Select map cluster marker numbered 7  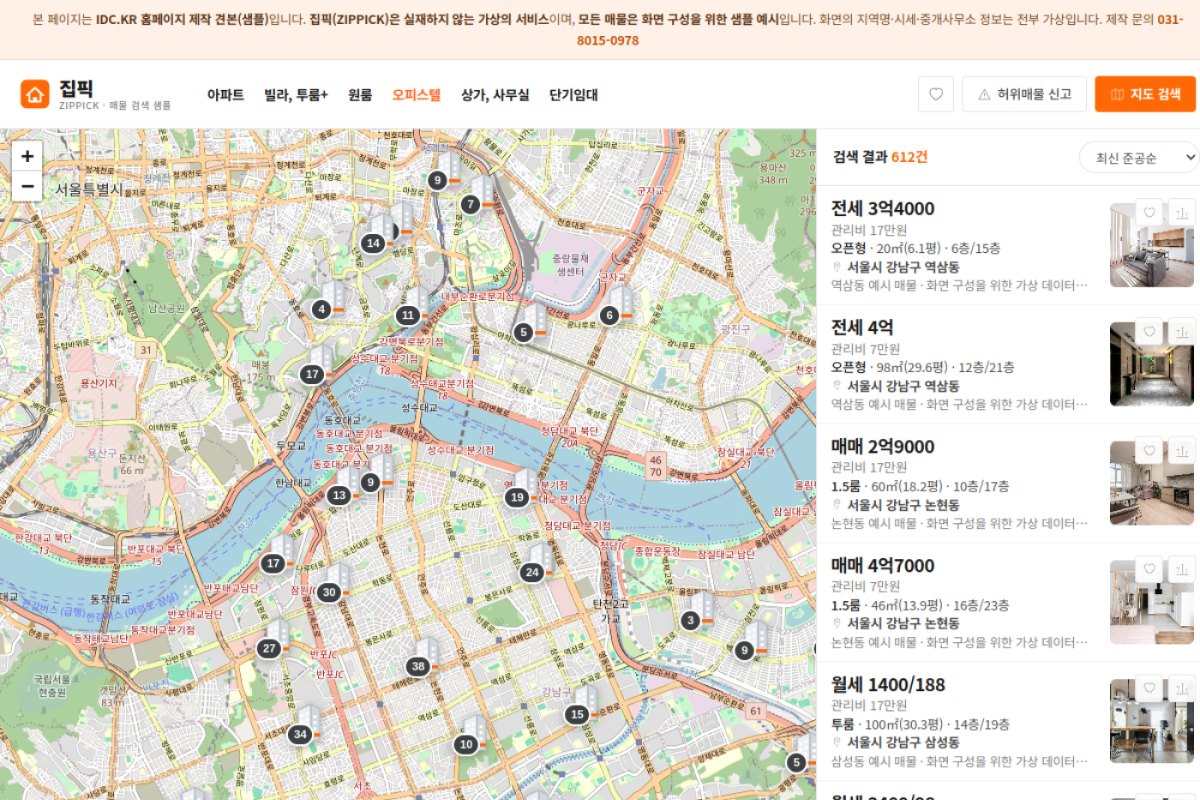pyautogui.click(x=471, y=204)
